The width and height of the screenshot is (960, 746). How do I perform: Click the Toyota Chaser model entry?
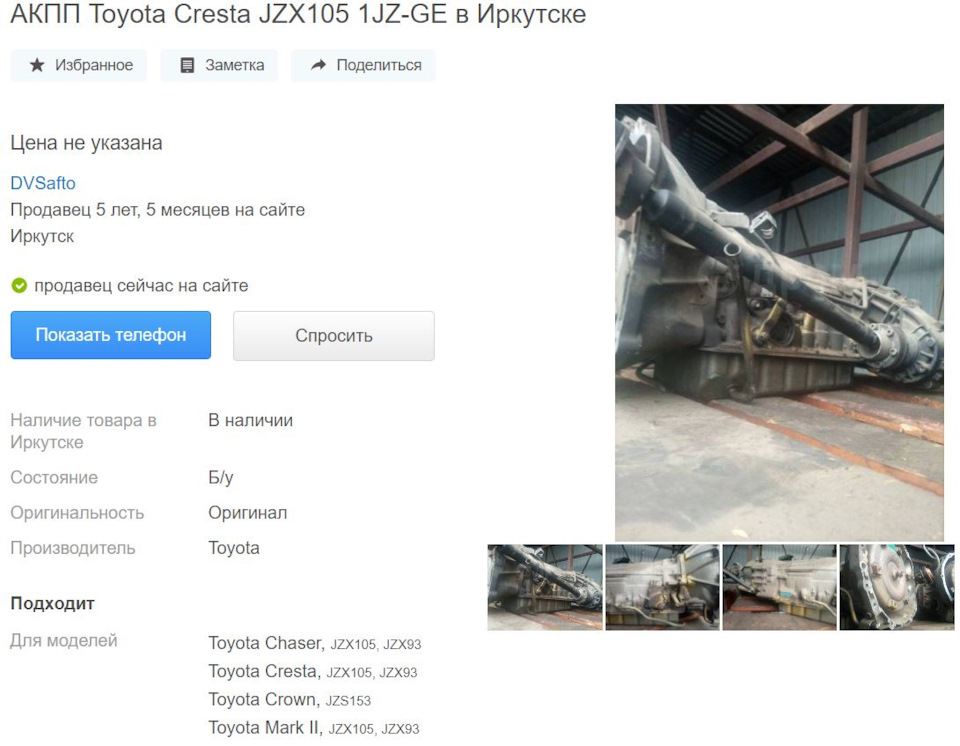(x=315, y=643)
